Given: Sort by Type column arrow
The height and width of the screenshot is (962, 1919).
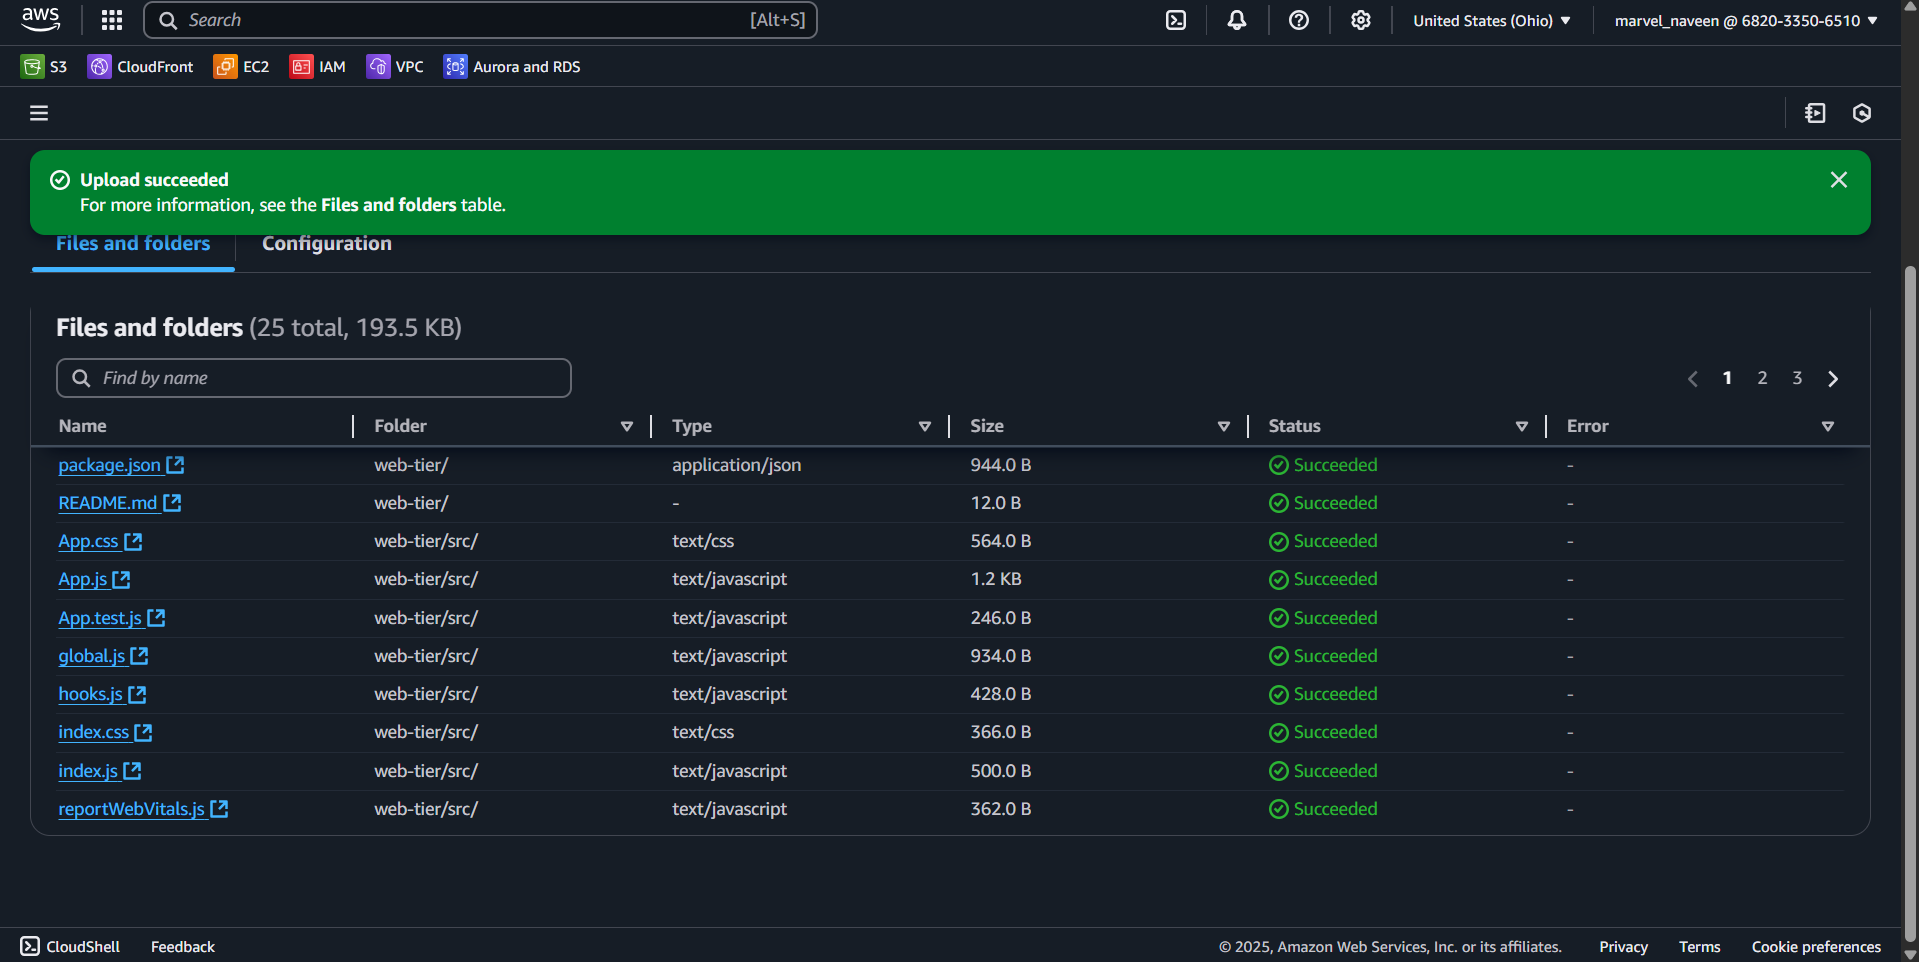Looking at the screenshot, I should [925, 426].
